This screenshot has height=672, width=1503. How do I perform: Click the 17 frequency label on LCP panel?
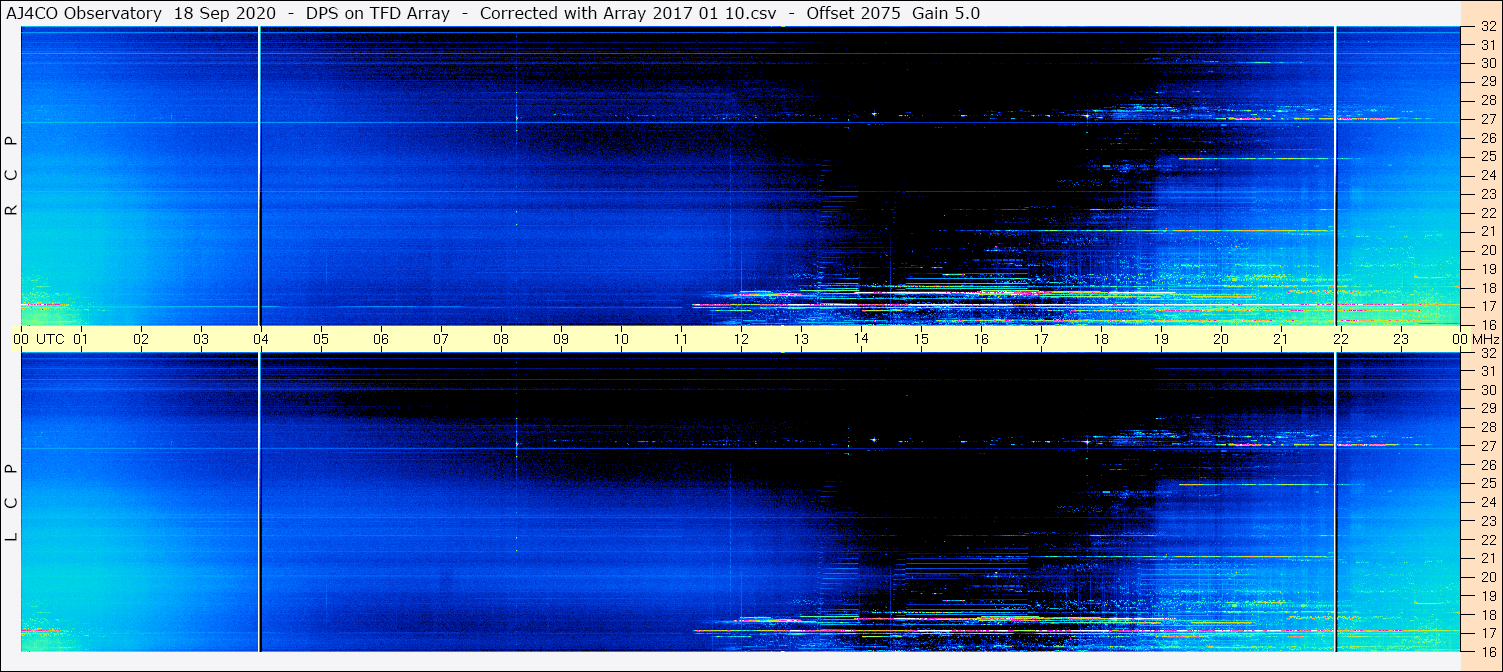click(1488, 633)
